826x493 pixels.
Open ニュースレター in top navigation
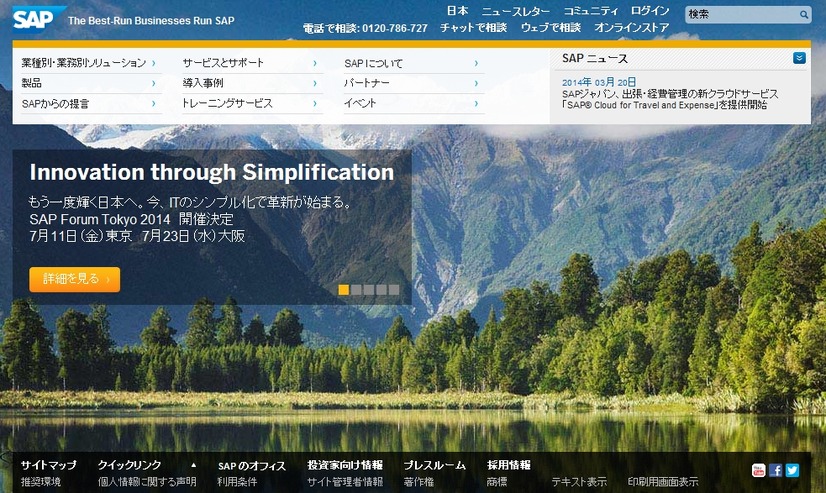[x=516, y=11]
